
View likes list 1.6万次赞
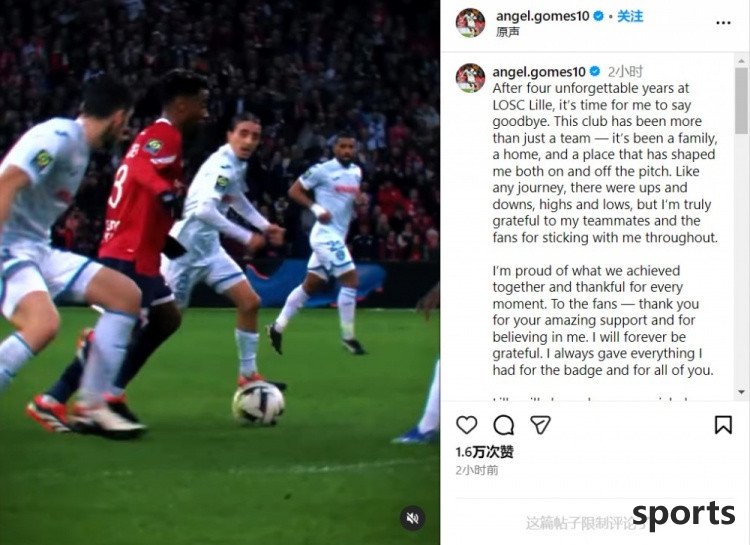pyautogui.click(x=485, y=452)
